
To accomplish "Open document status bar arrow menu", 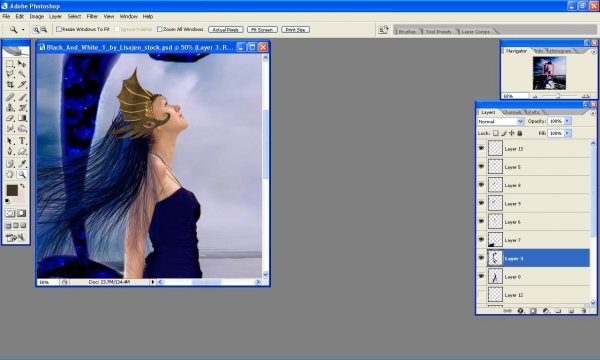I will point(152,282).
